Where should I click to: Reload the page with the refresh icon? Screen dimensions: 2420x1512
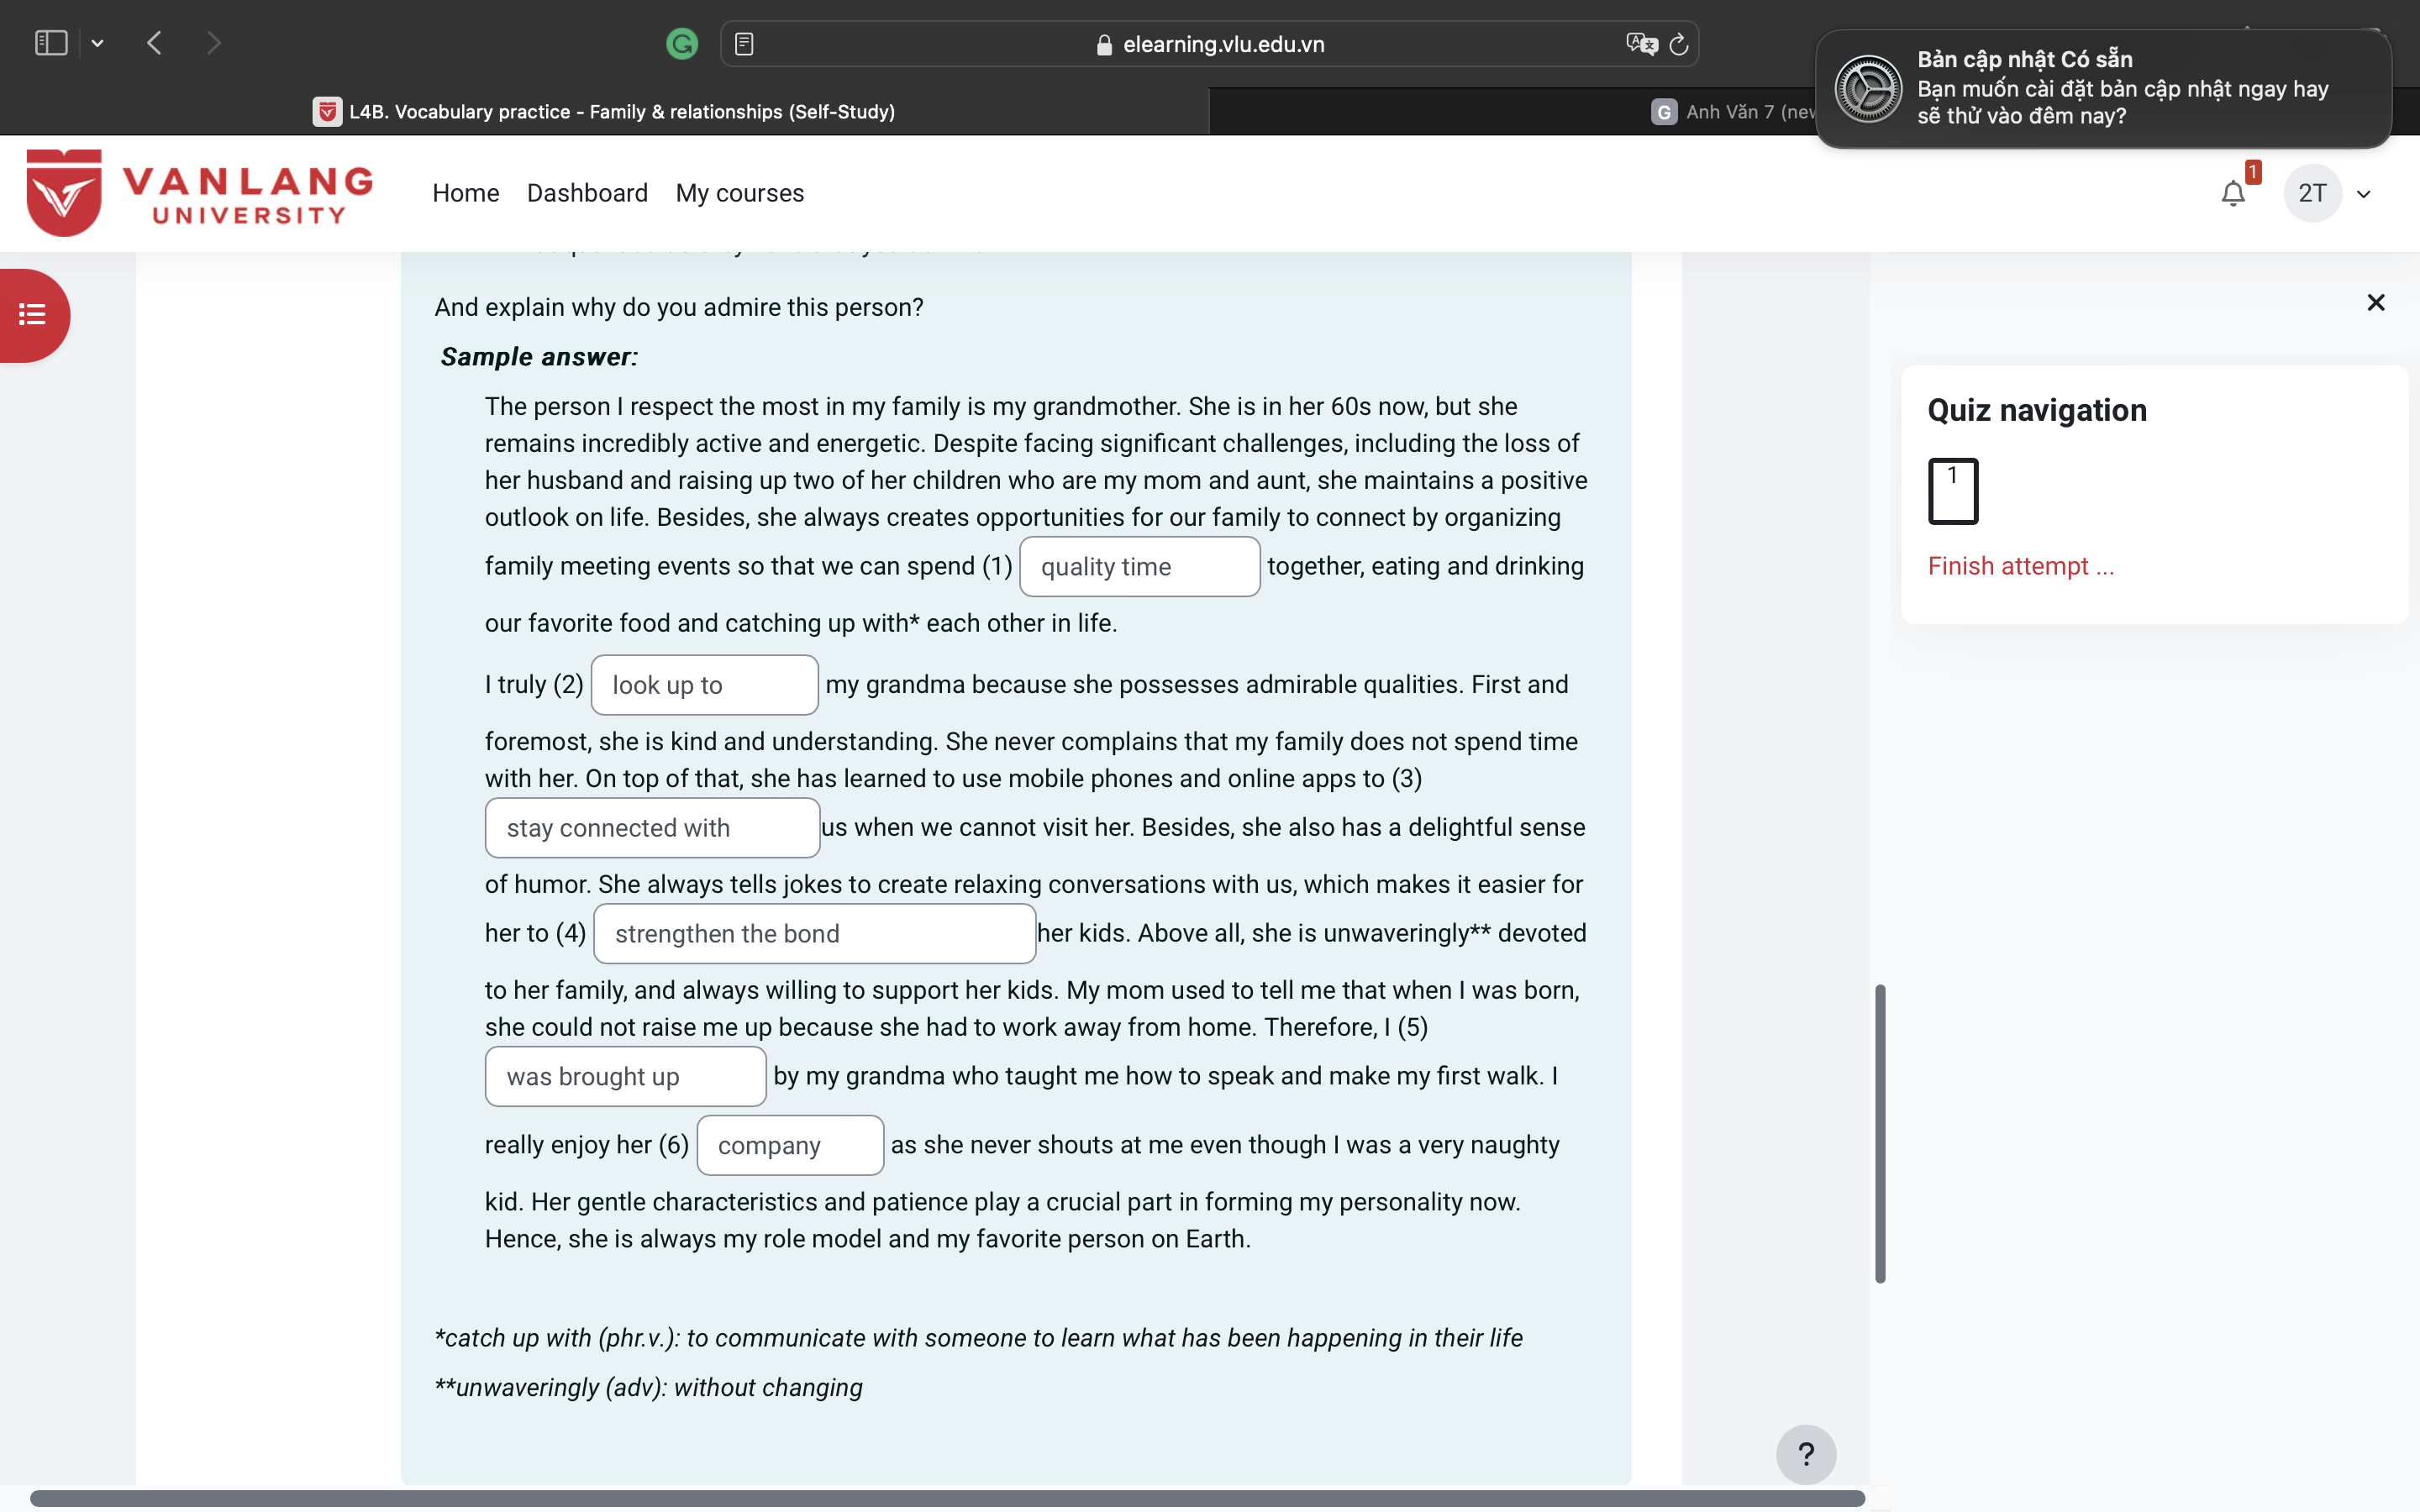coord(1679,44)
